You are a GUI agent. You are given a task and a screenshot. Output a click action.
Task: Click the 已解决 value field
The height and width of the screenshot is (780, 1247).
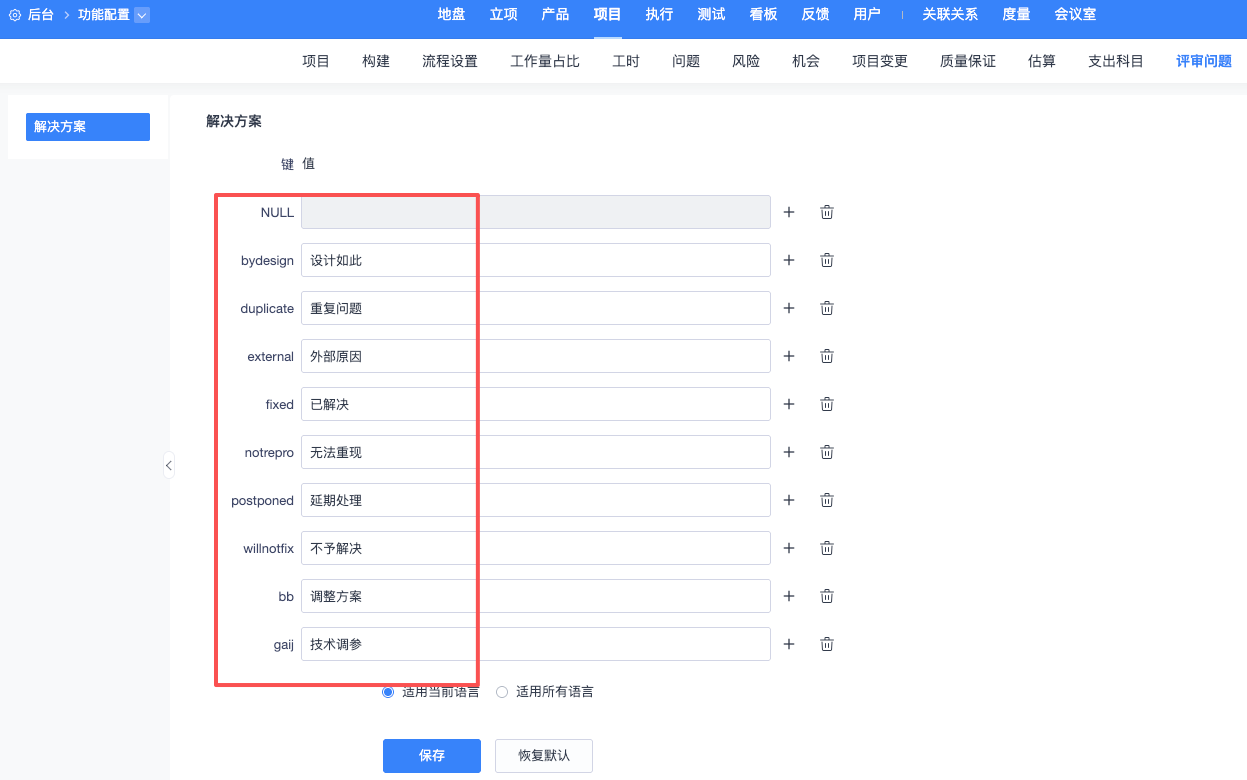point(536,404)
